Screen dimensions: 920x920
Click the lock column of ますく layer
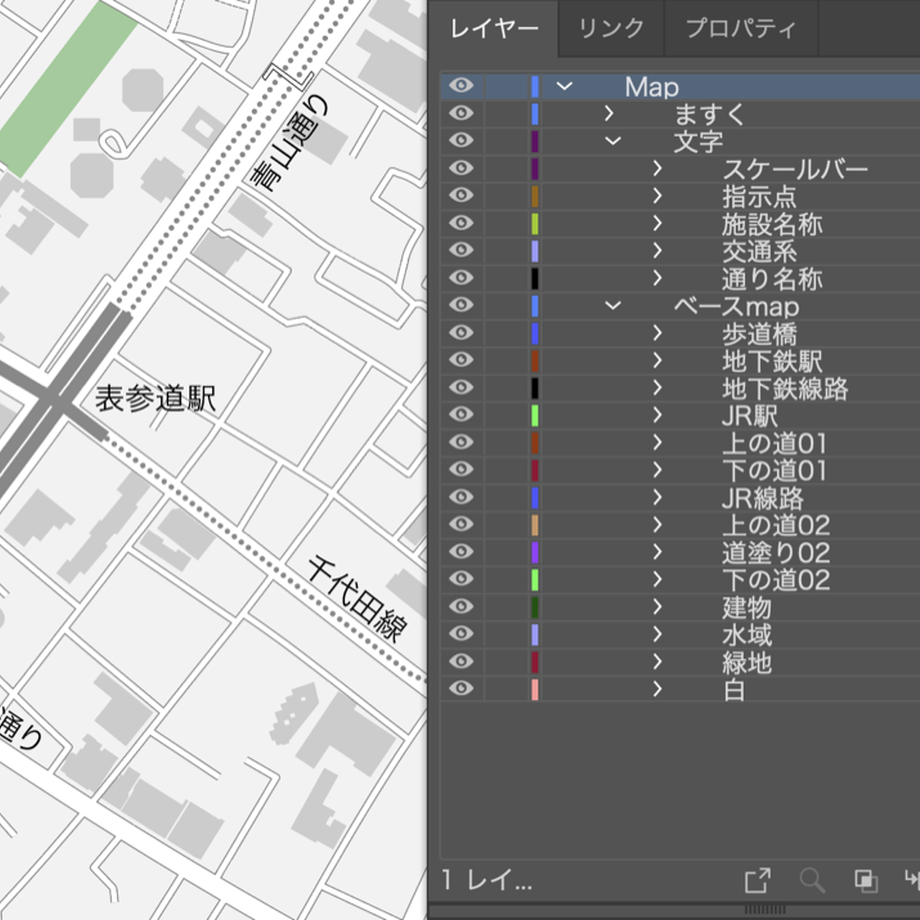[x=508, y=113]
